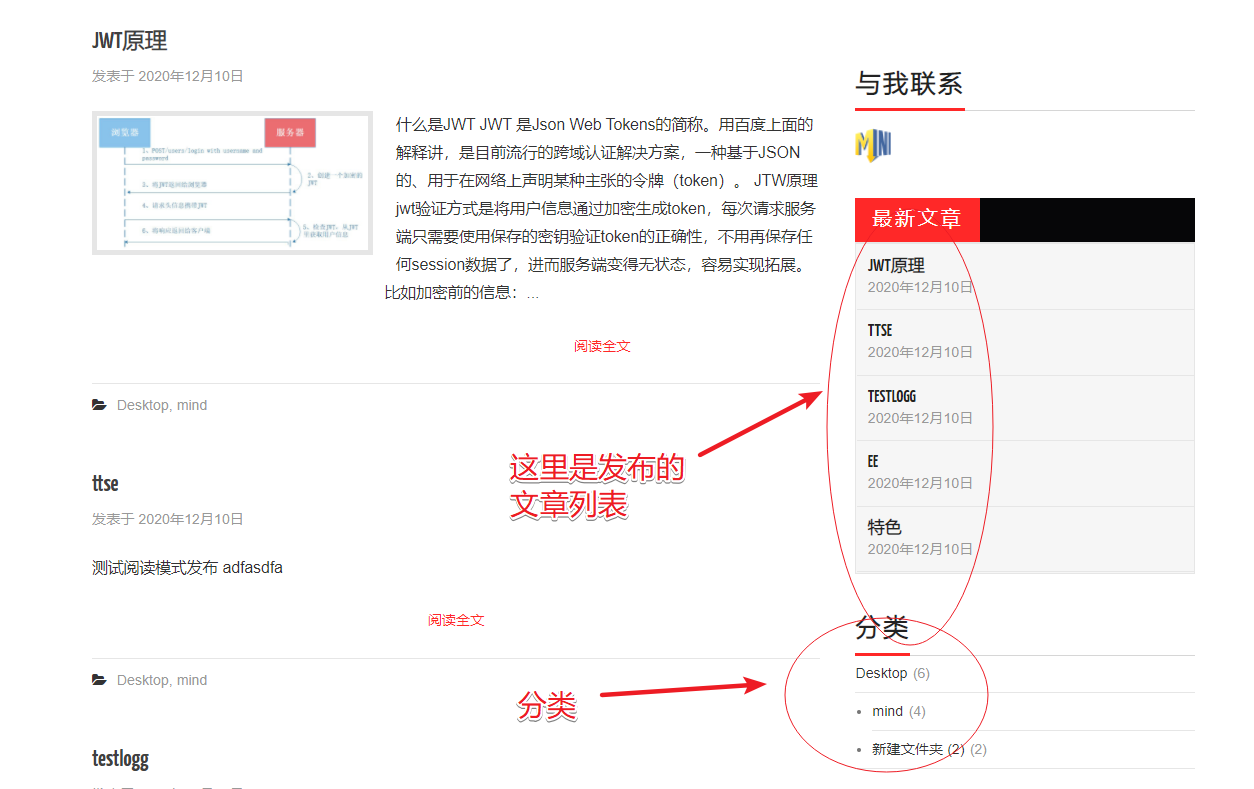Open the JWT原理 post title in main list
Screen dimensions: 1254x789
click(x=129, y=41)
